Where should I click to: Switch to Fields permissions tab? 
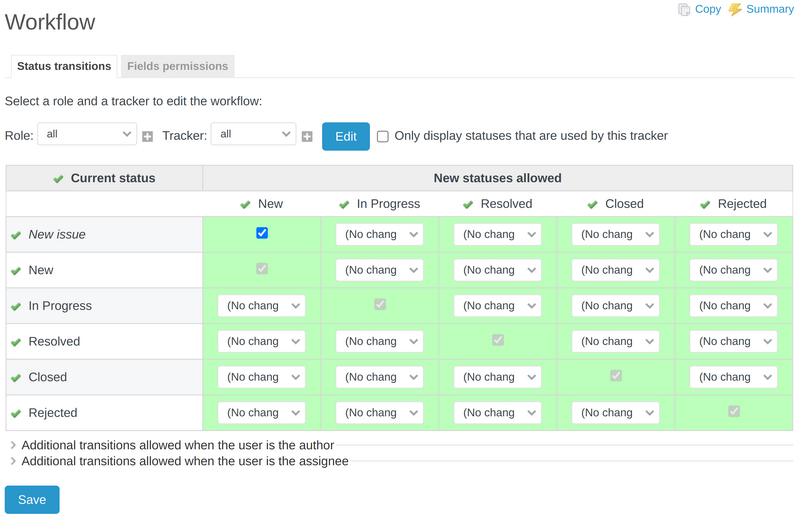coord(177,66)
